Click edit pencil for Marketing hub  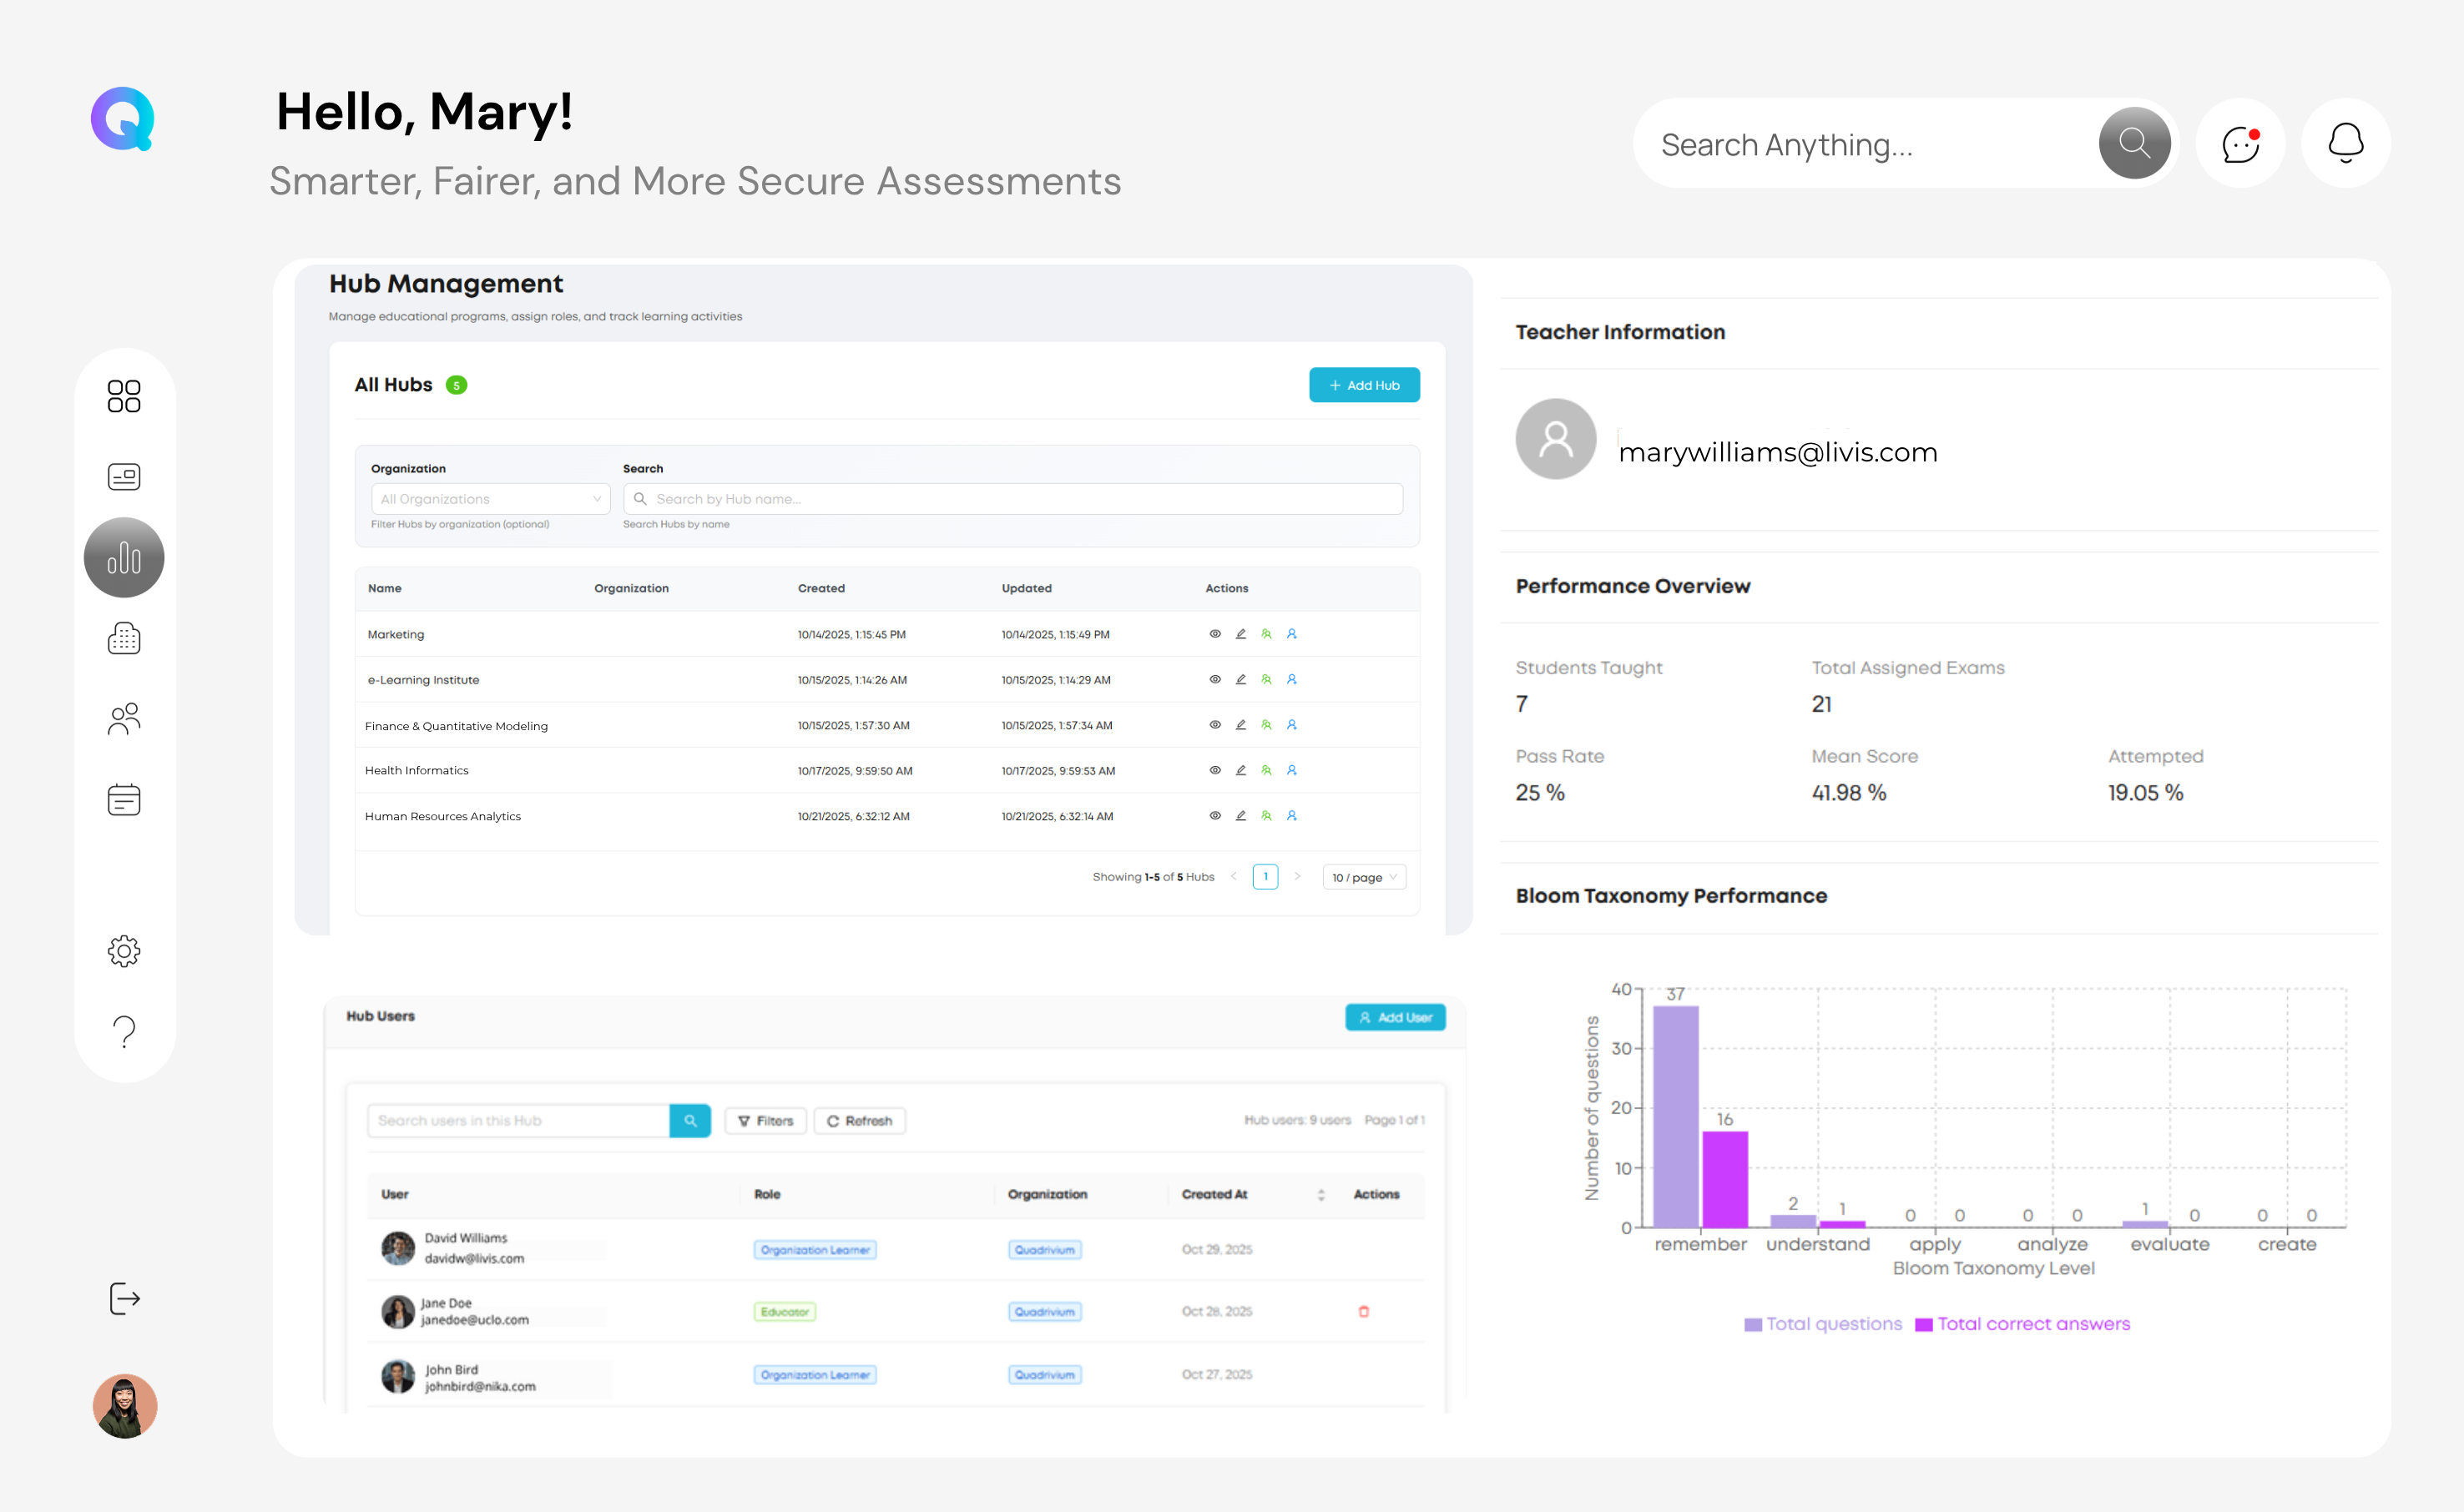(1241, 634)
